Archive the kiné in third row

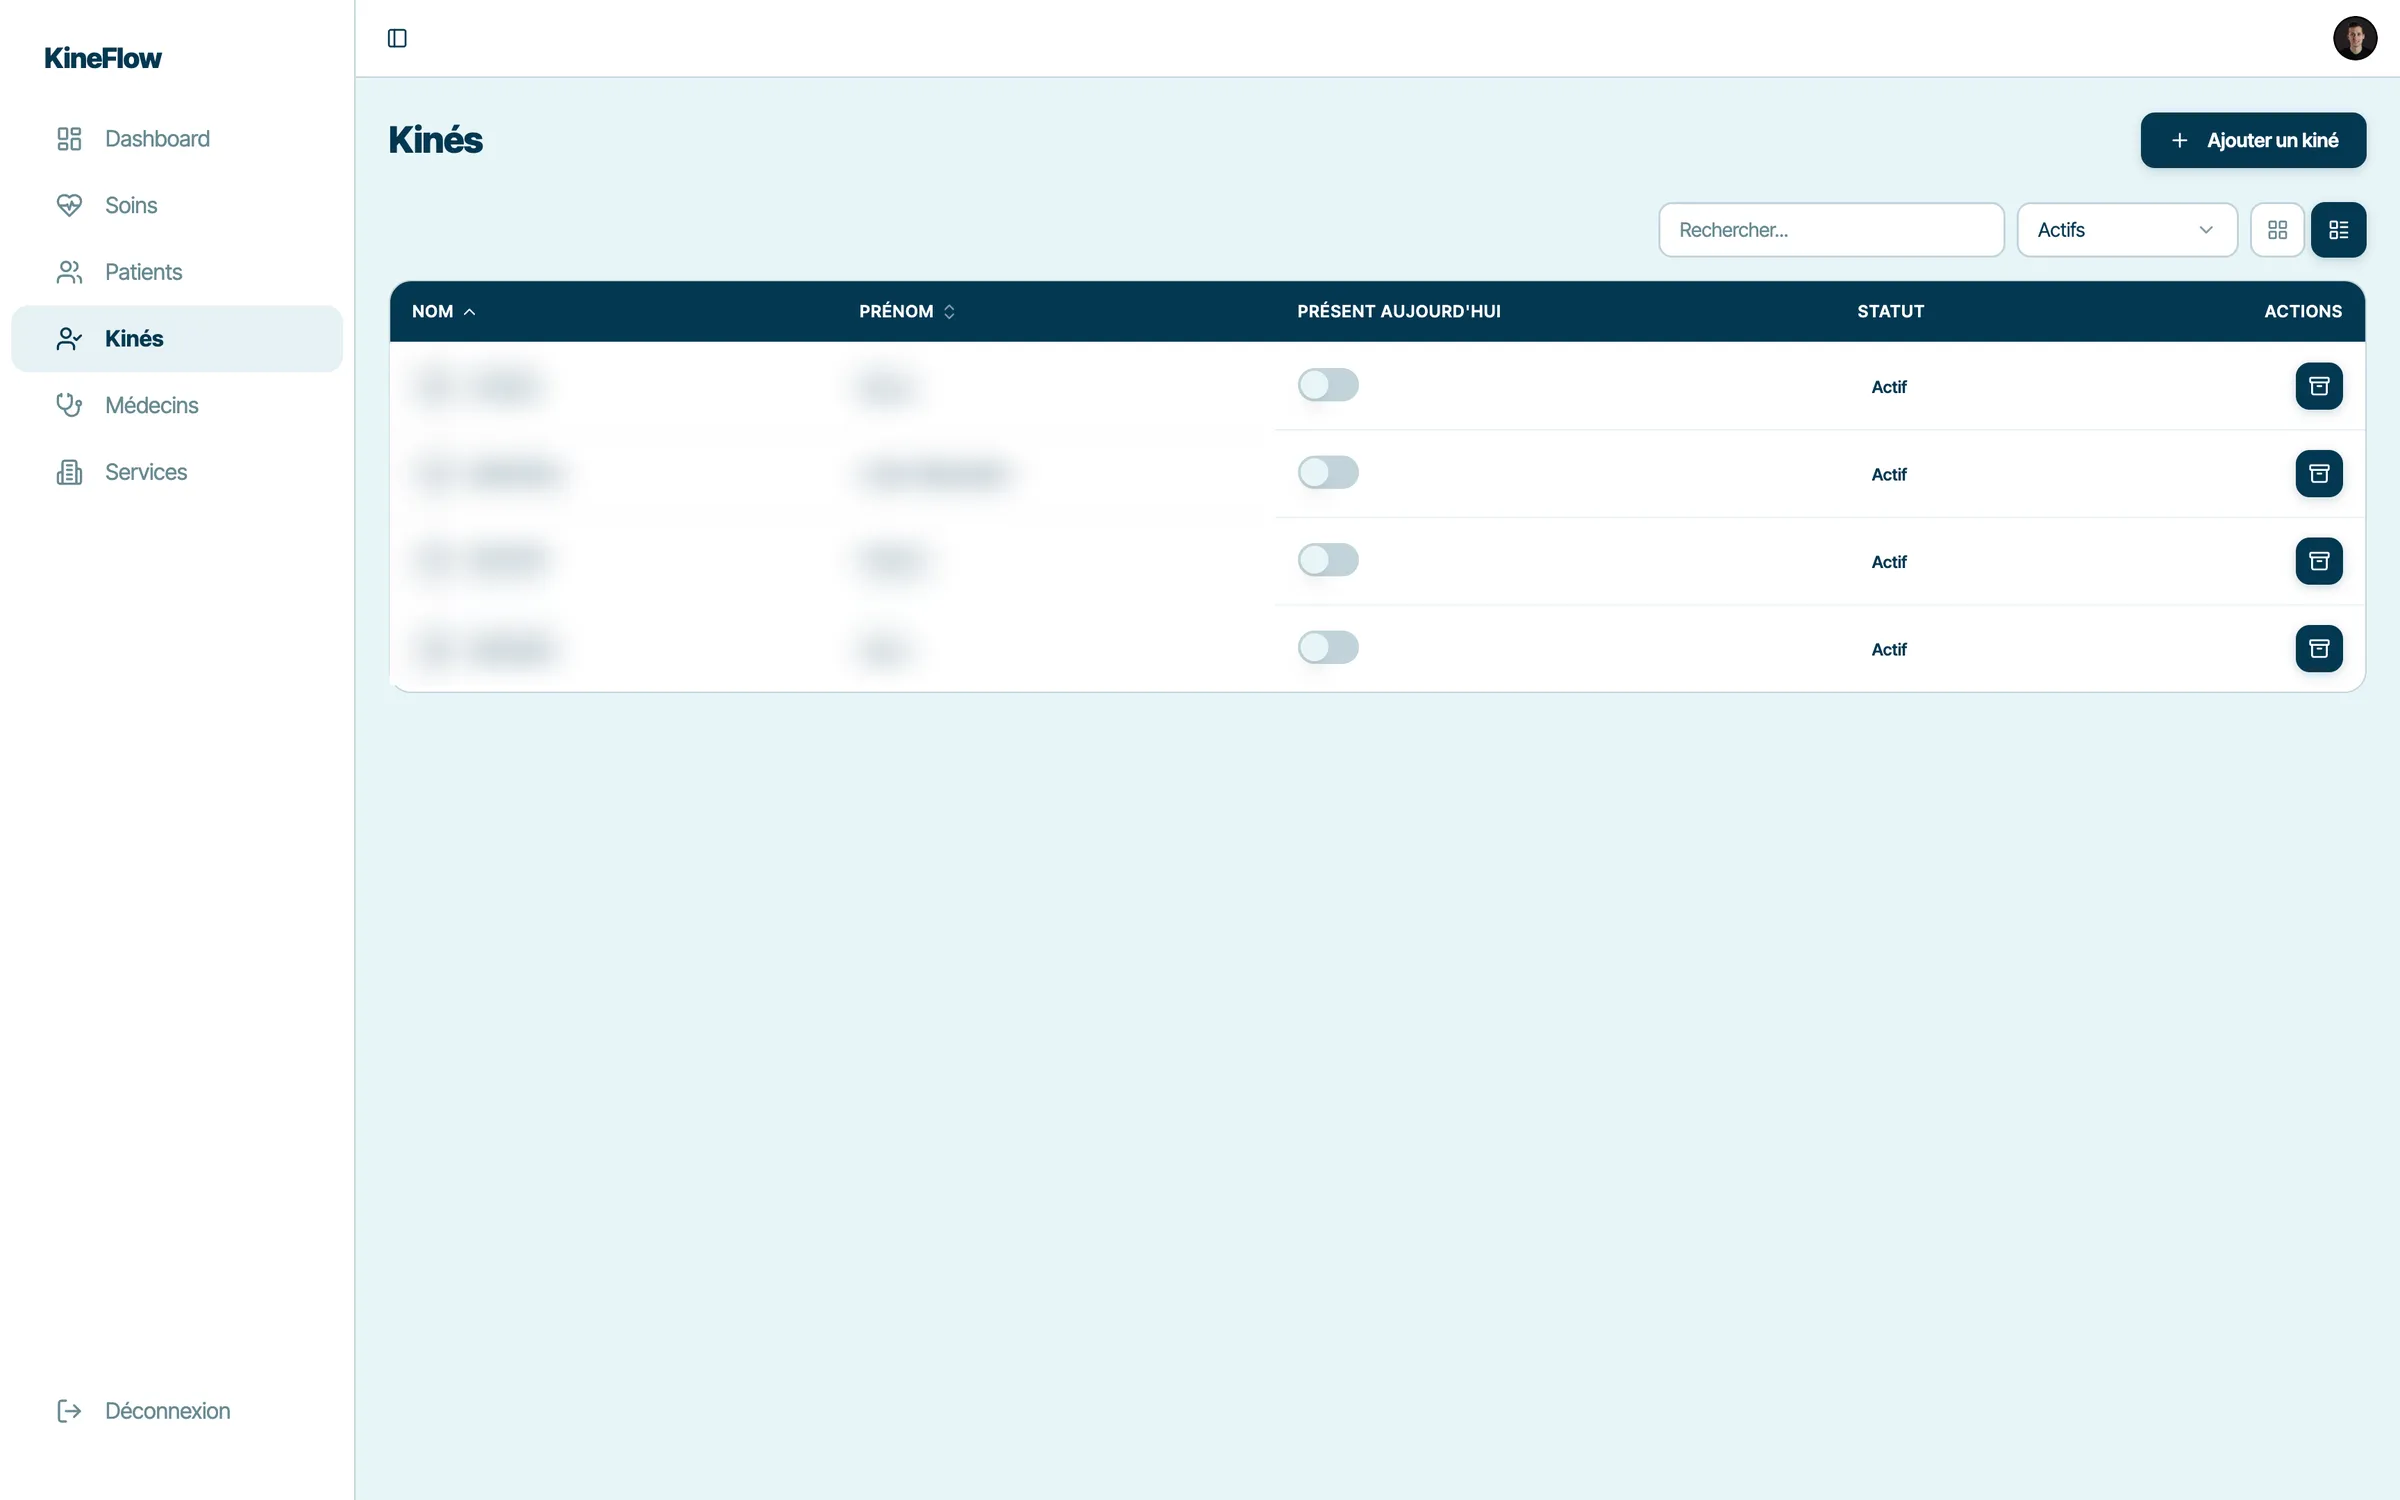click(x=2319, y=561)
